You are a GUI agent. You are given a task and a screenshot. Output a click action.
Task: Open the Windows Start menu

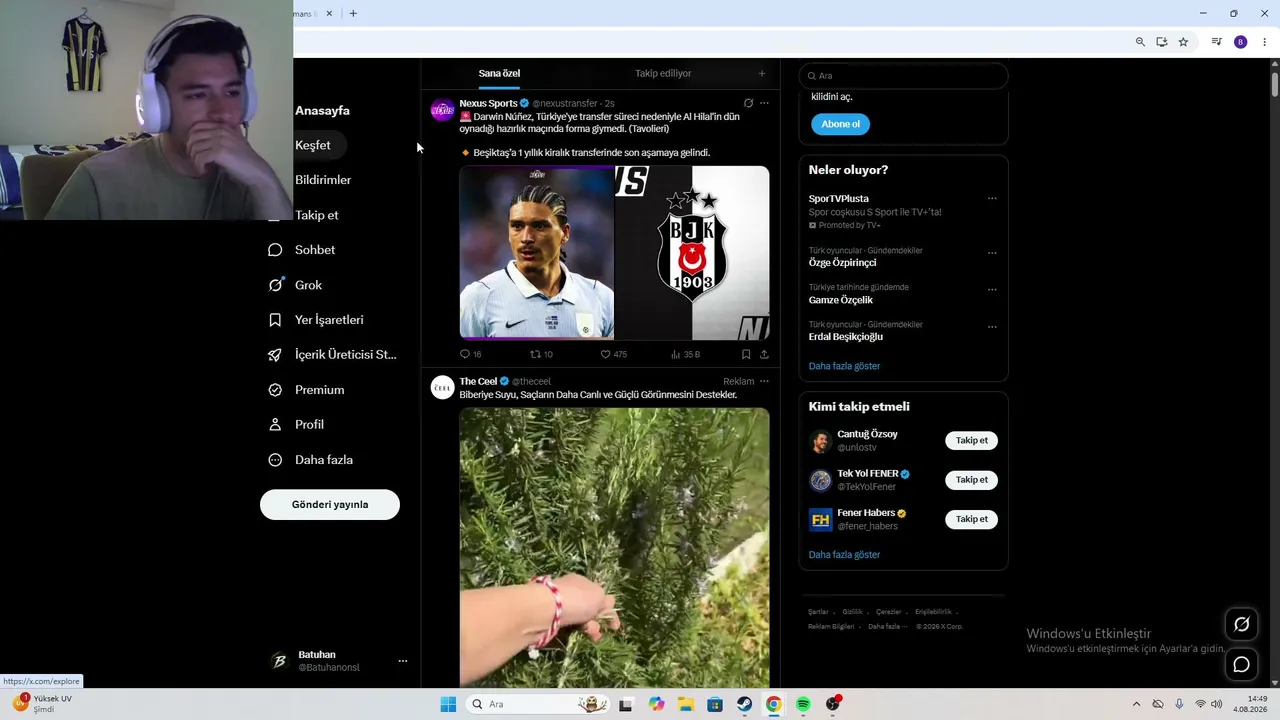click(448, 704)
